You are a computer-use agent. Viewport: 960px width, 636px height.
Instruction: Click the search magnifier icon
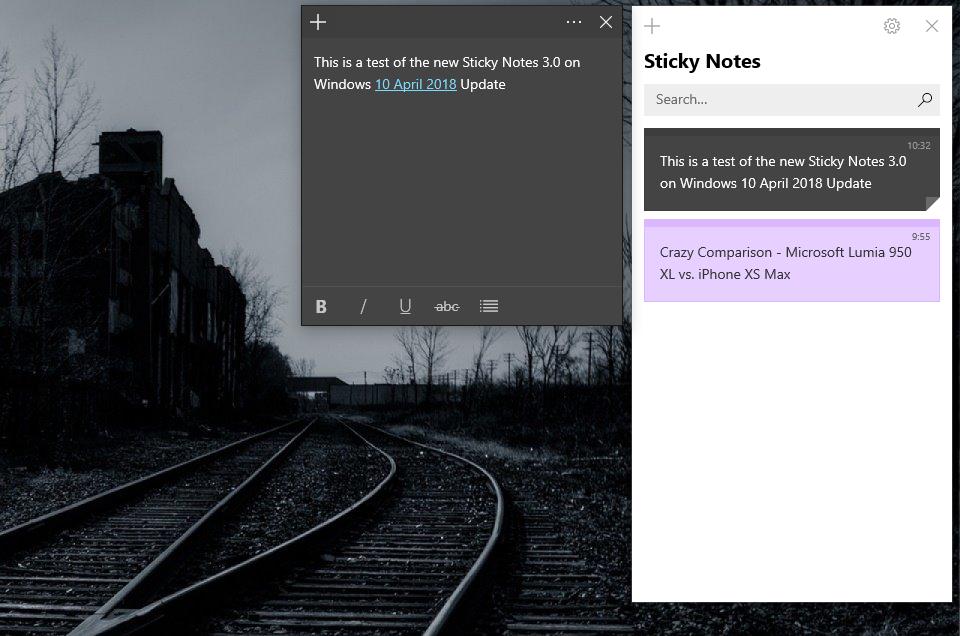924,100
